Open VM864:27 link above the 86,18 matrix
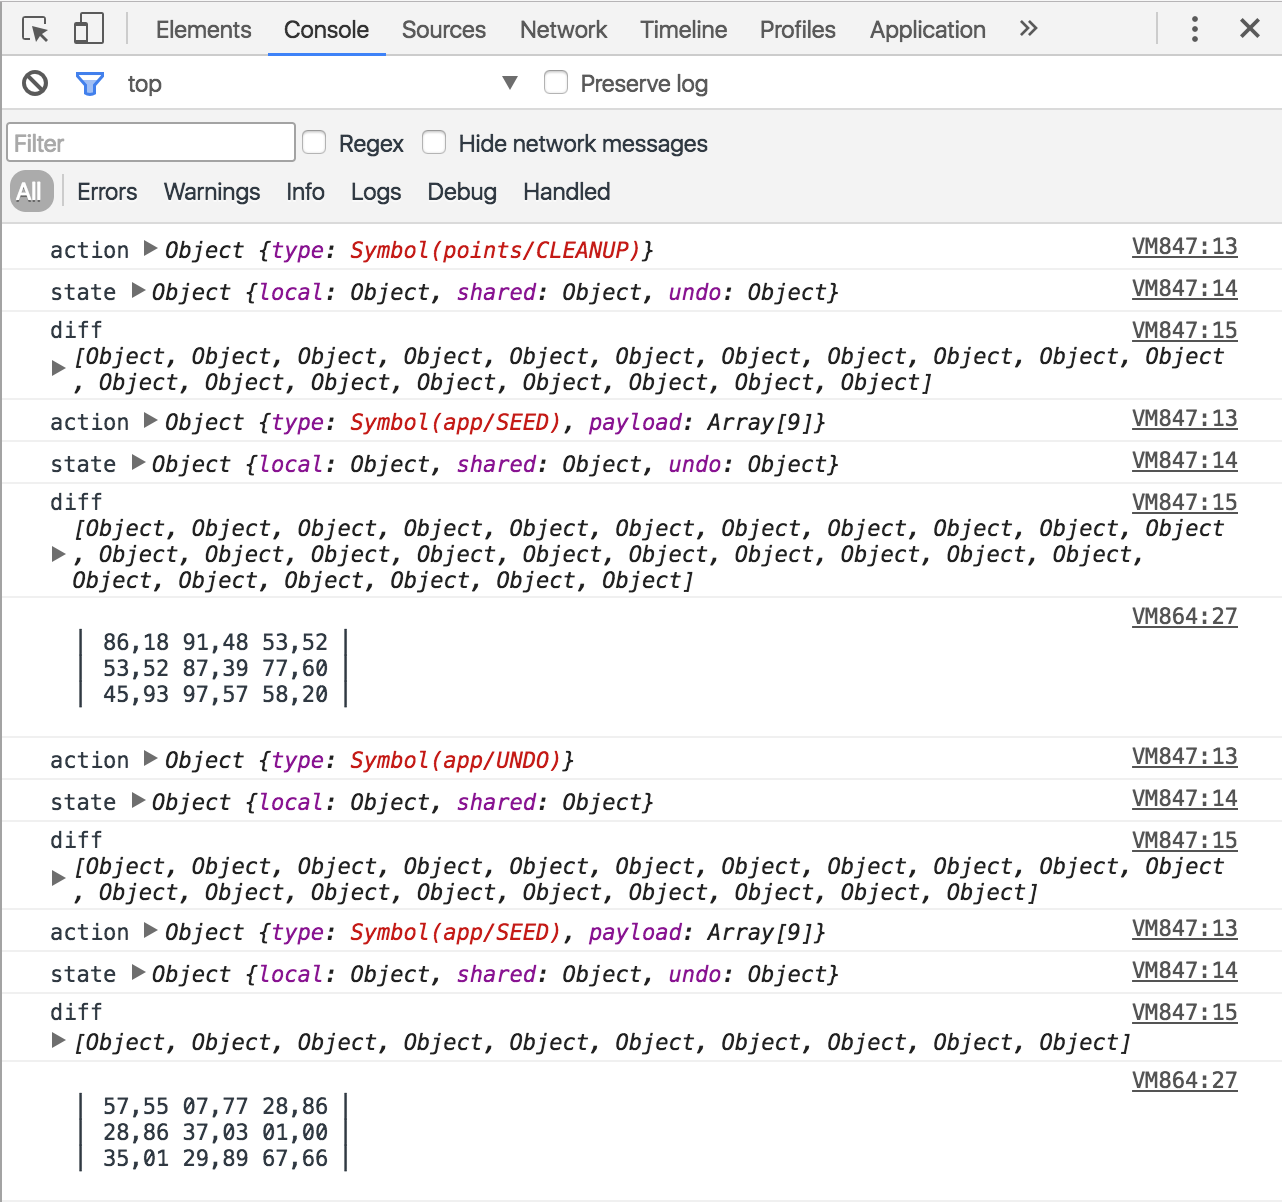This screenshot has width=1282, height=1202. click(x=1184, y=616)
